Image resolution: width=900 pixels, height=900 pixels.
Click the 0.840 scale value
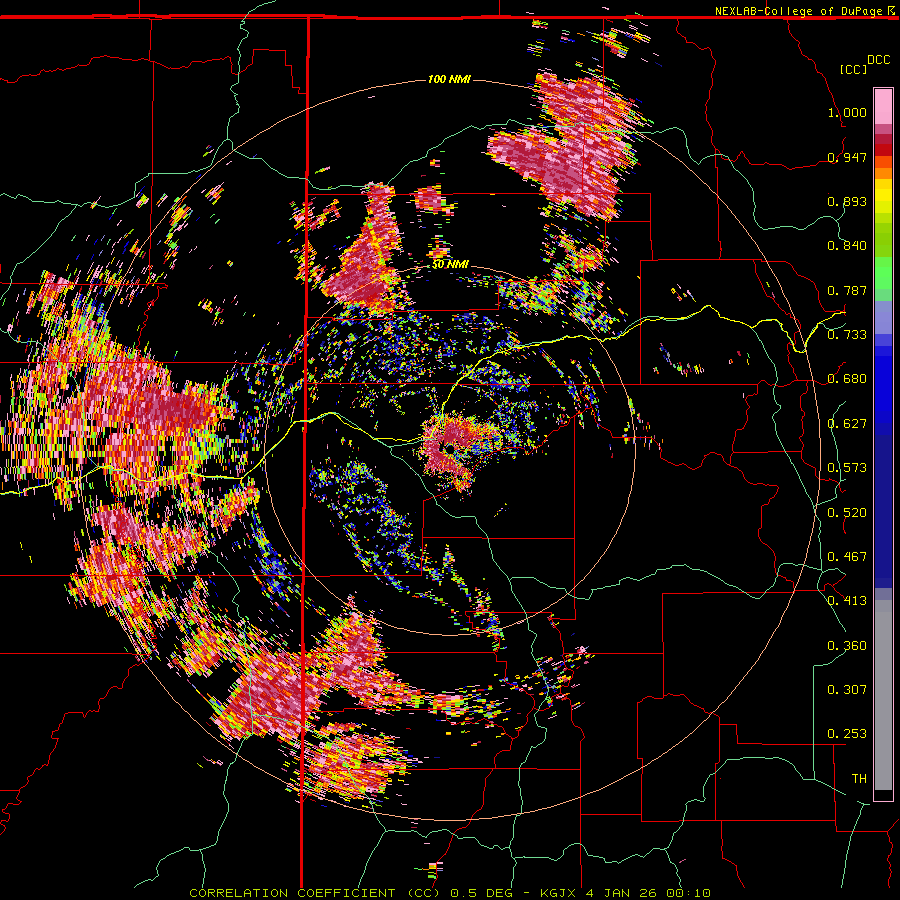tap(847, 246)
